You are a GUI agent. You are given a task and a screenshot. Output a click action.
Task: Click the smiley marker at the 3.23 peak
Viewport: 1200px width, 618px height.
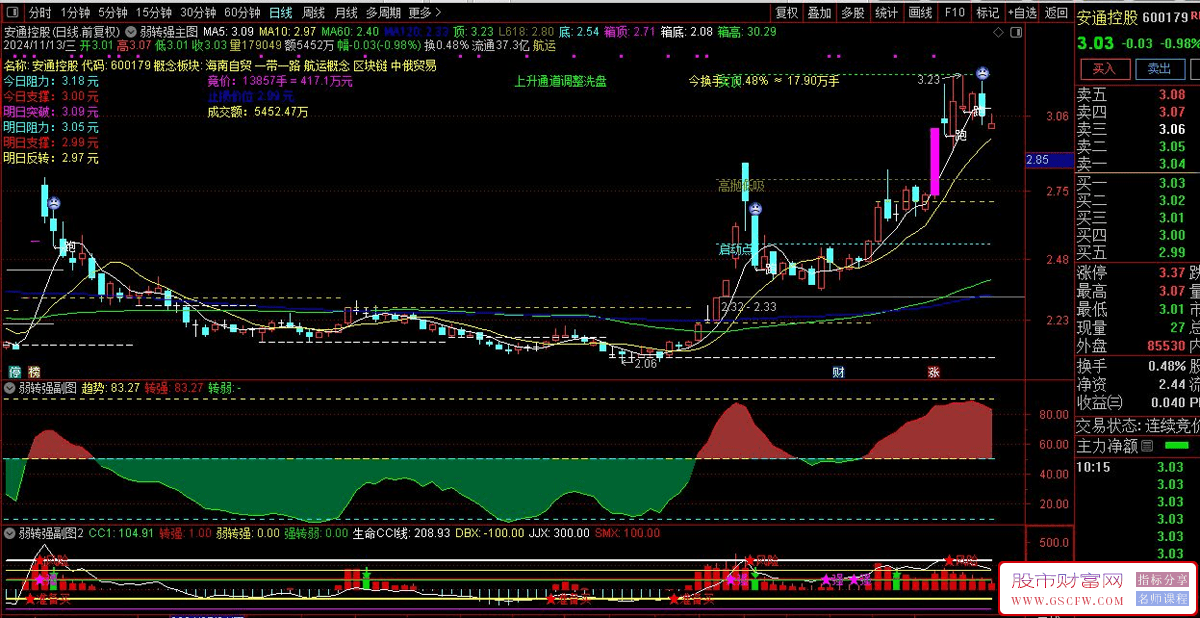click(x=983, y=73)
